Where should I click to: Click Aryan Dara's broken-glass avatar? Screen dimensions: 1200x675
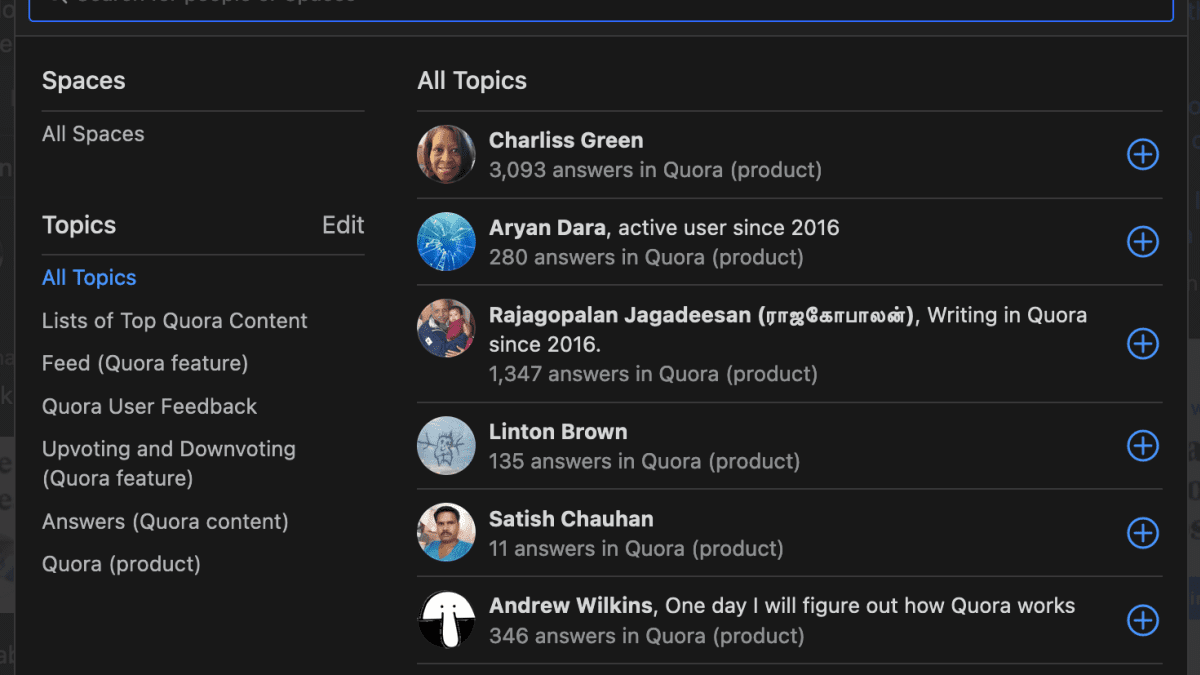tap(446, 242)
